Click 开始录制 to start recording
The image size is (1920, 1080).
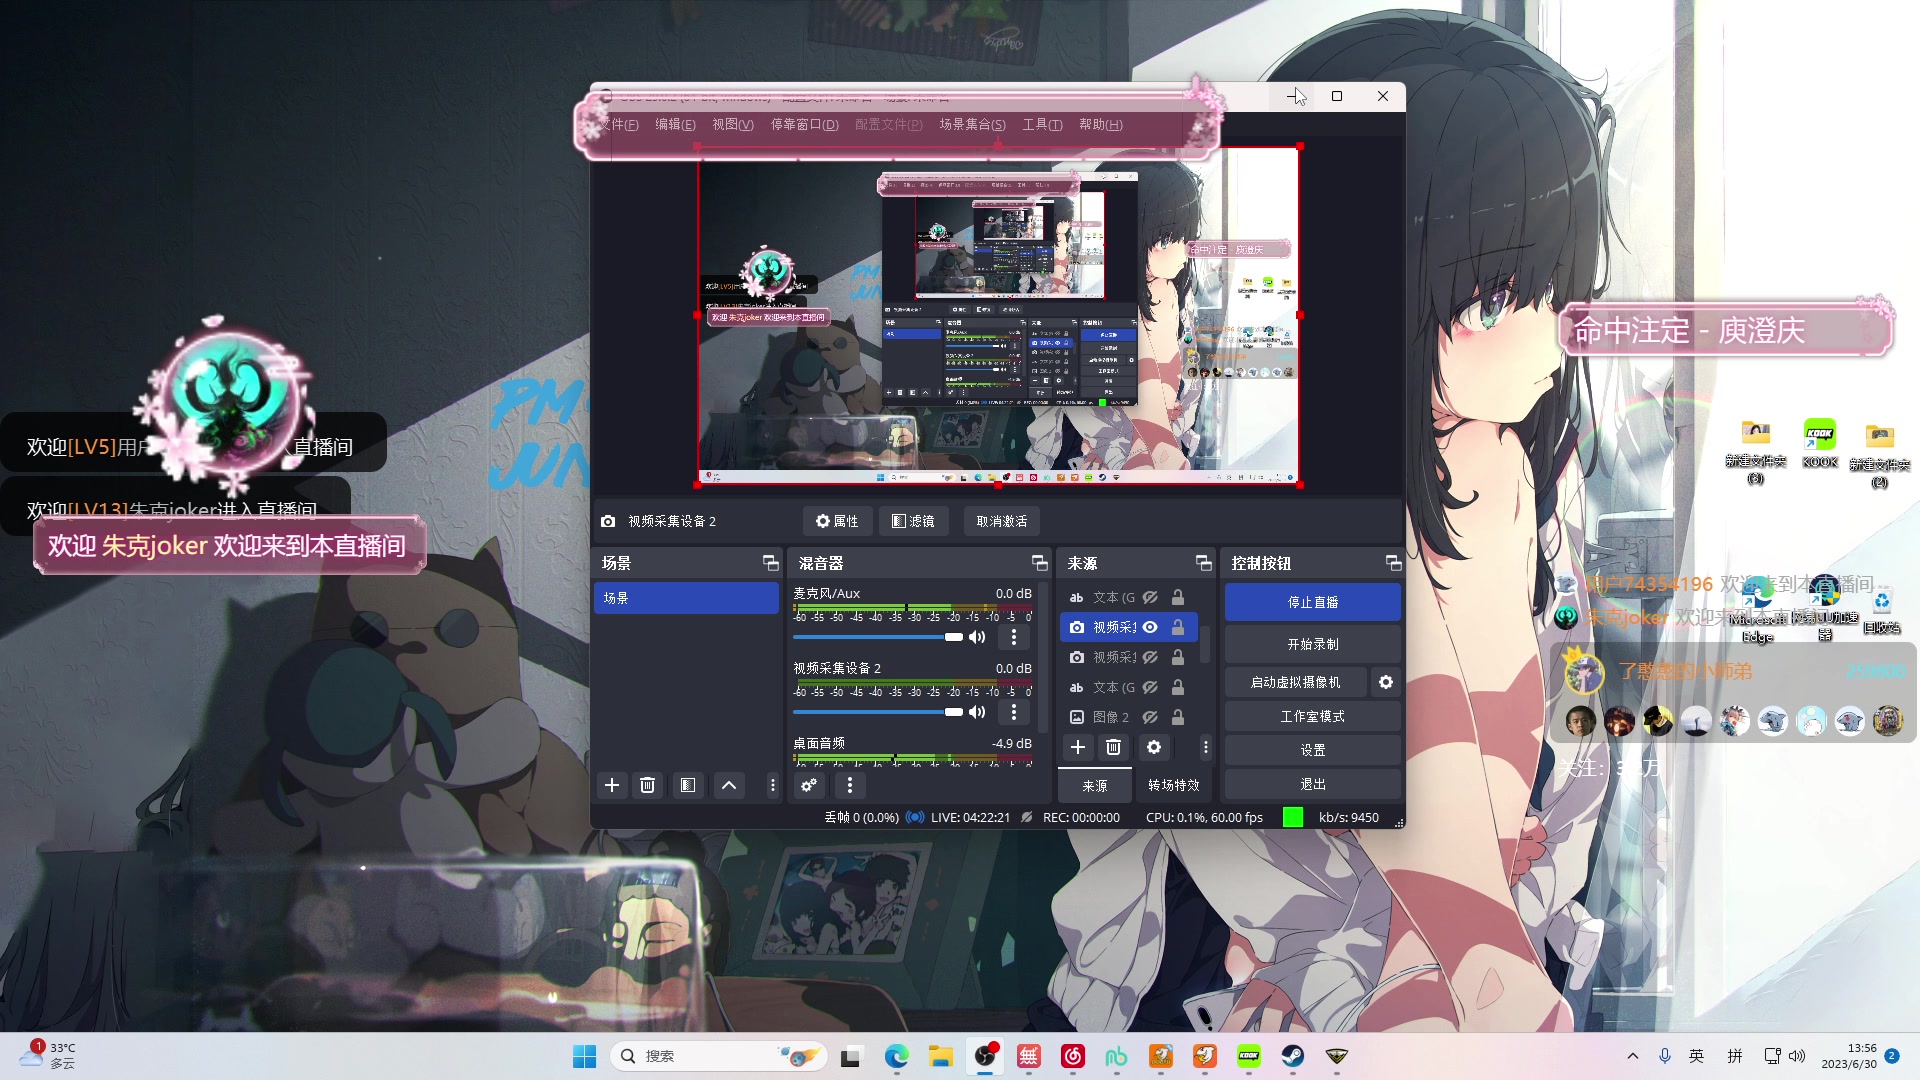1312,644
